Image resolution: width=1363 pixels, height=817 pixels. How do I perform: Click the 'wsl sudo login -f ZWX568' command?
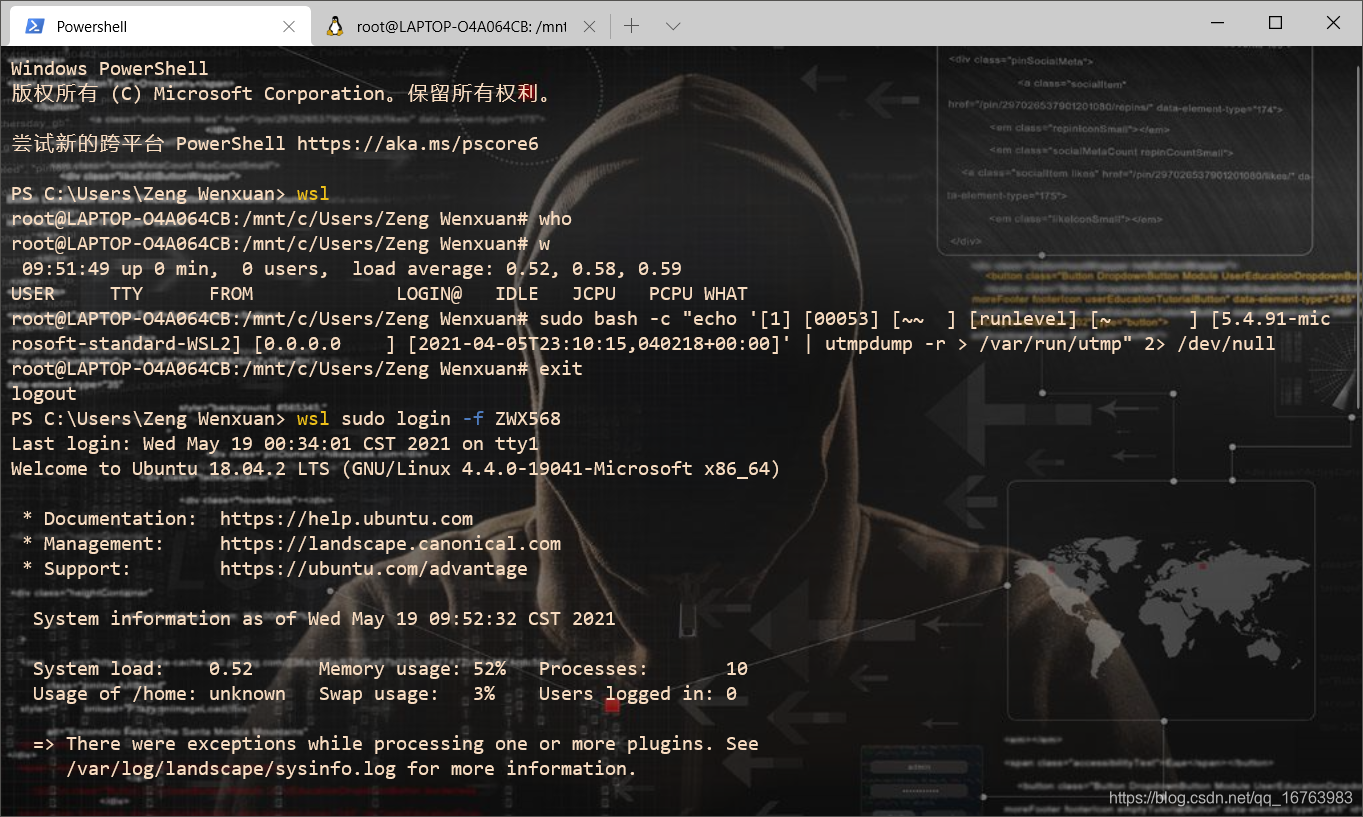(x=429, y=419)
